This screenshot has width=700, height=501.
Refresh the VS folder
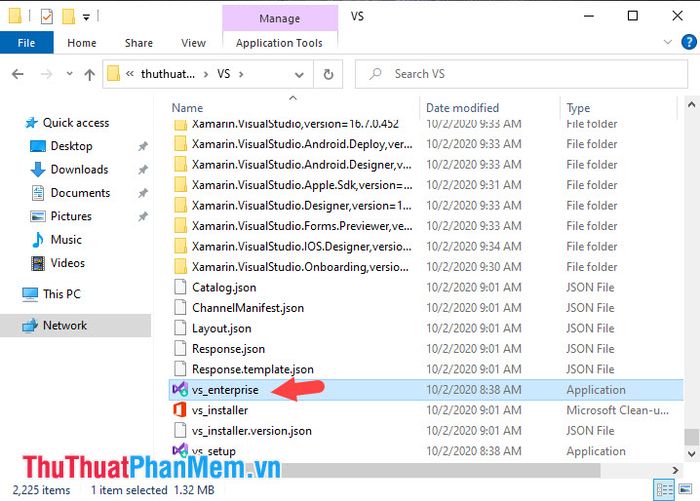[x=329, y=74]
